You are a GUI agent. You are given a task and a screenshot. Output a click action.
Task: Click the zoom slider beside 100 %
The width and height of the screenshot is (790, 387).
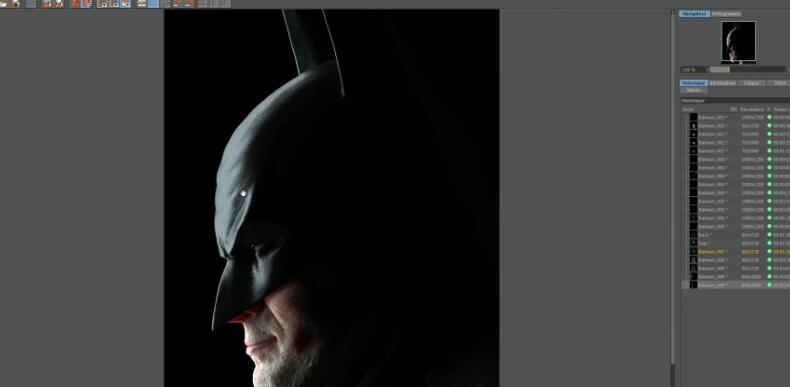click(748, 70)
